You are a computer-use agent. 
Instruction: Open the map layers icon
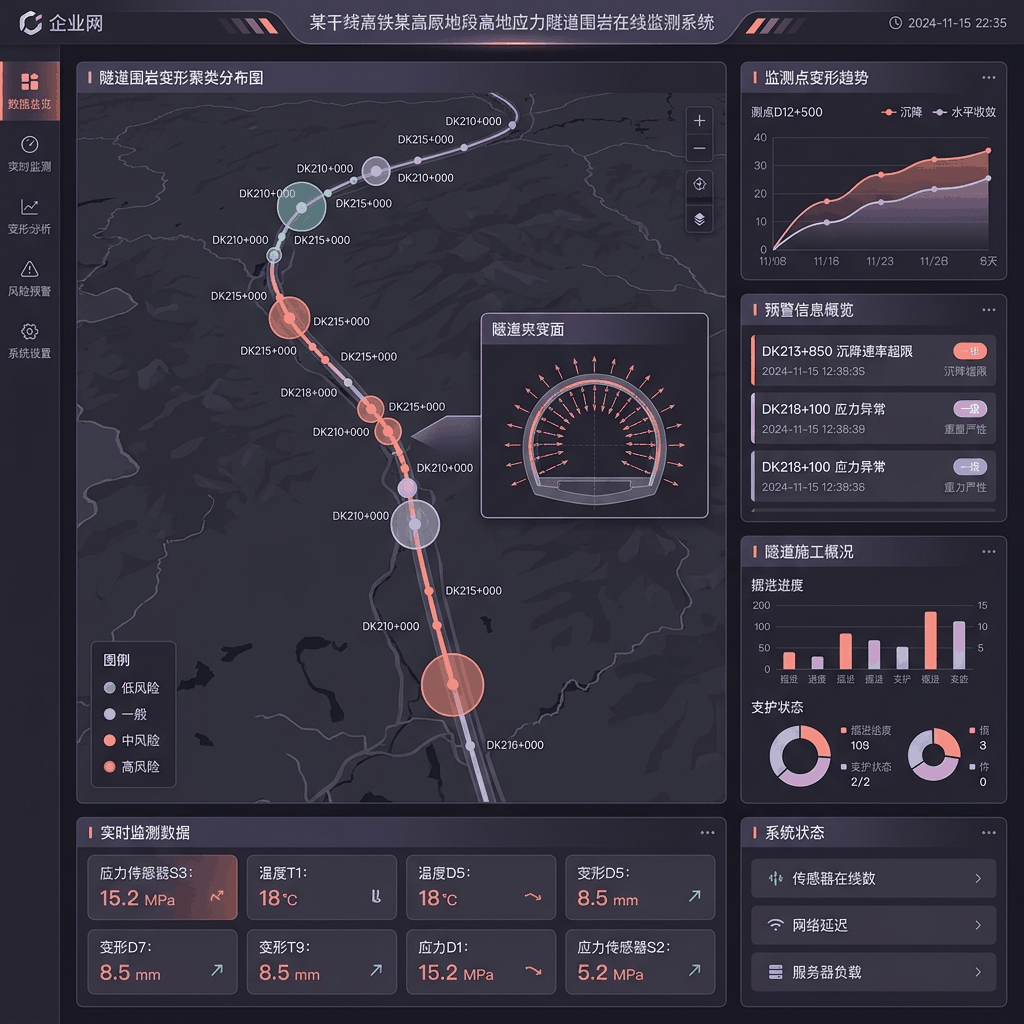699,219
